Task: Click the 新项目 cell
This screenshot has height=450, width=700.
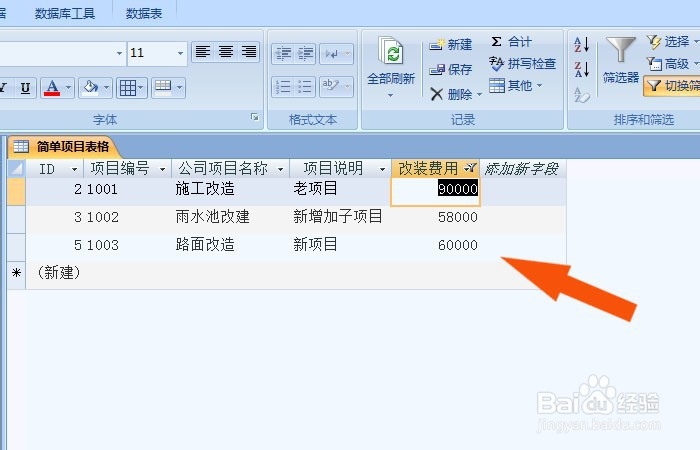Action: [x=340, y=245]
